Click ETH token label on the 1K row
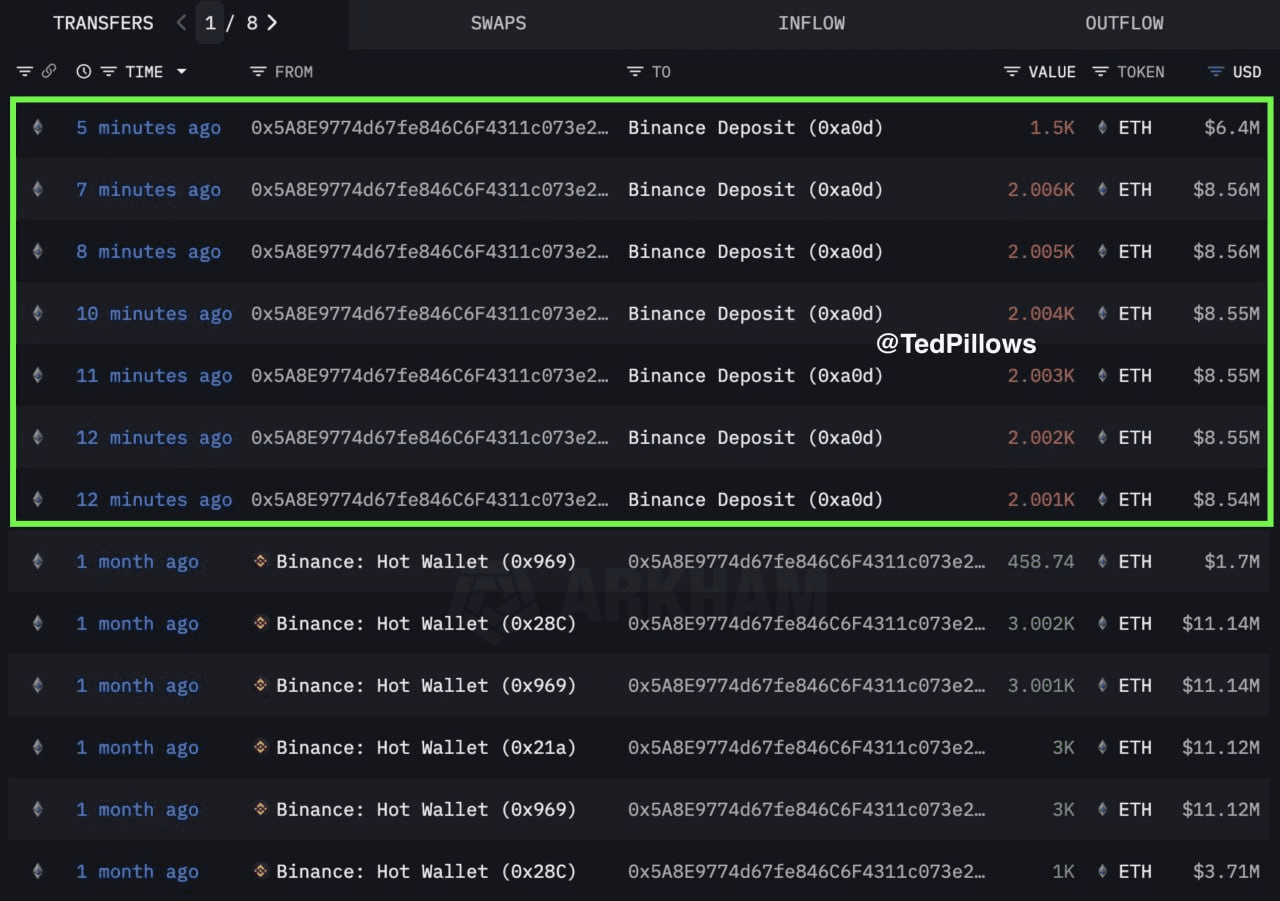 pos(1135,872)
